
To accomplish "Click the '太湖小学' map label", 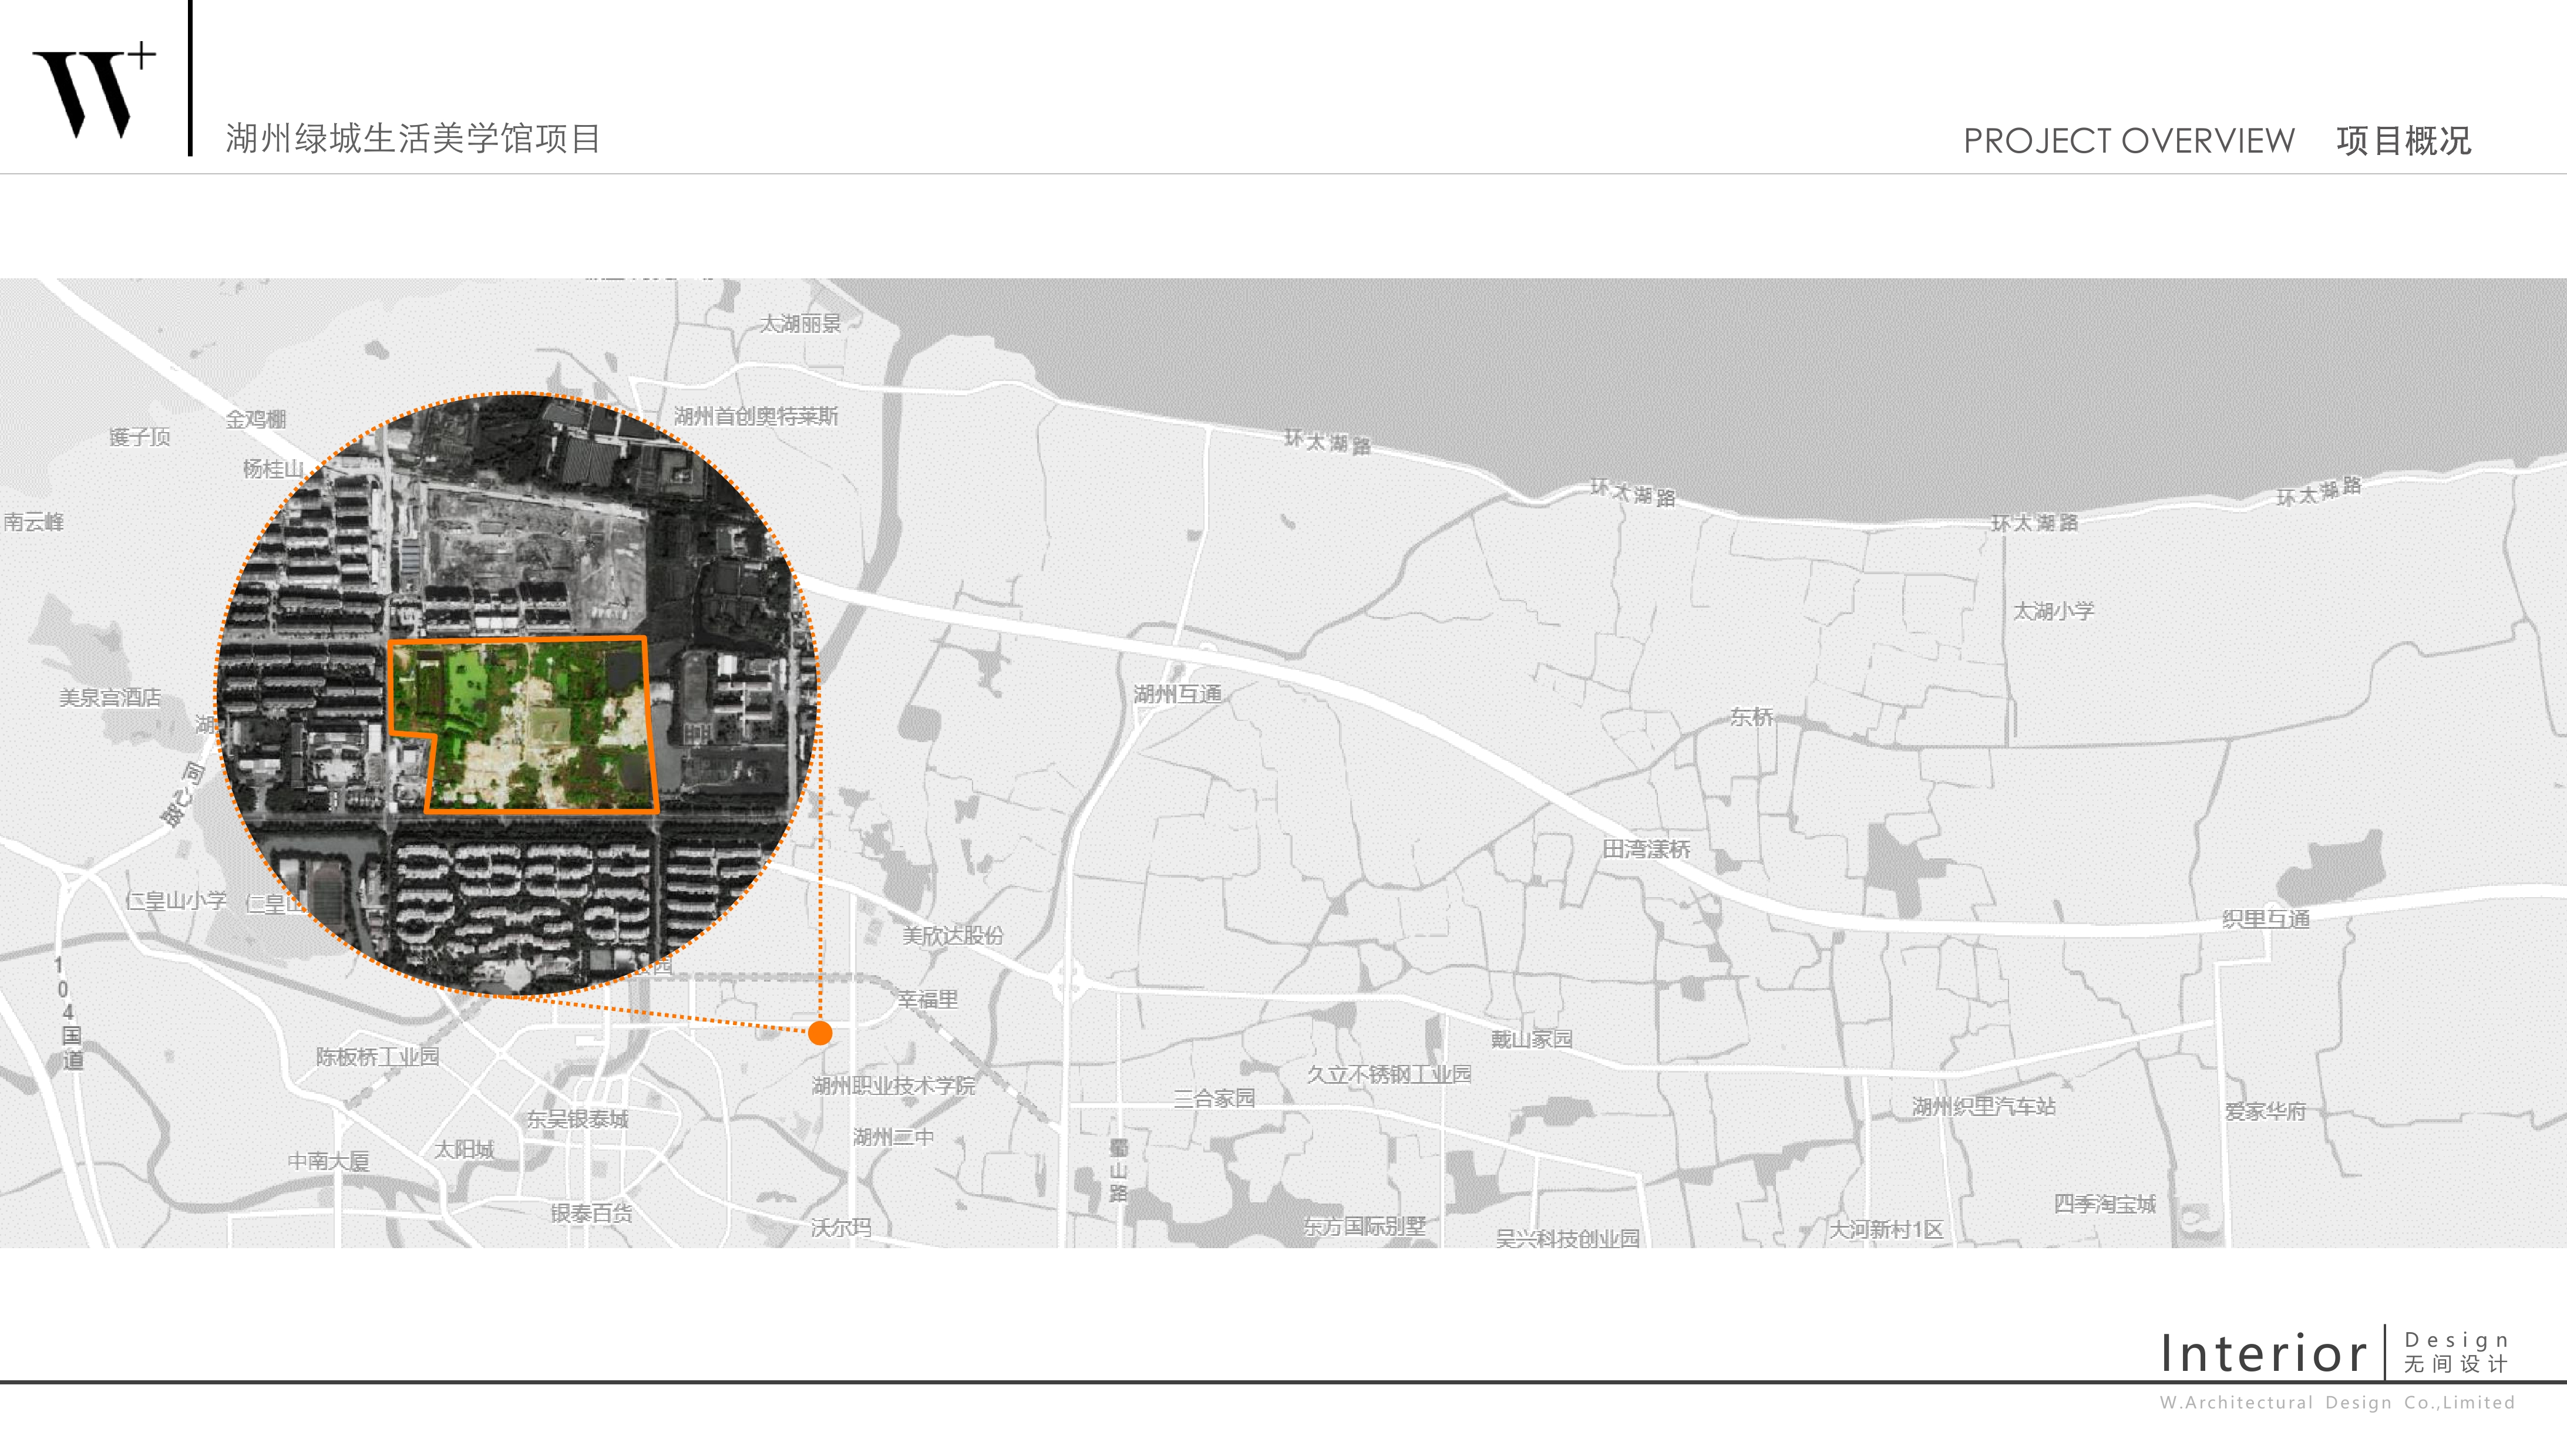I will 2054,610.
